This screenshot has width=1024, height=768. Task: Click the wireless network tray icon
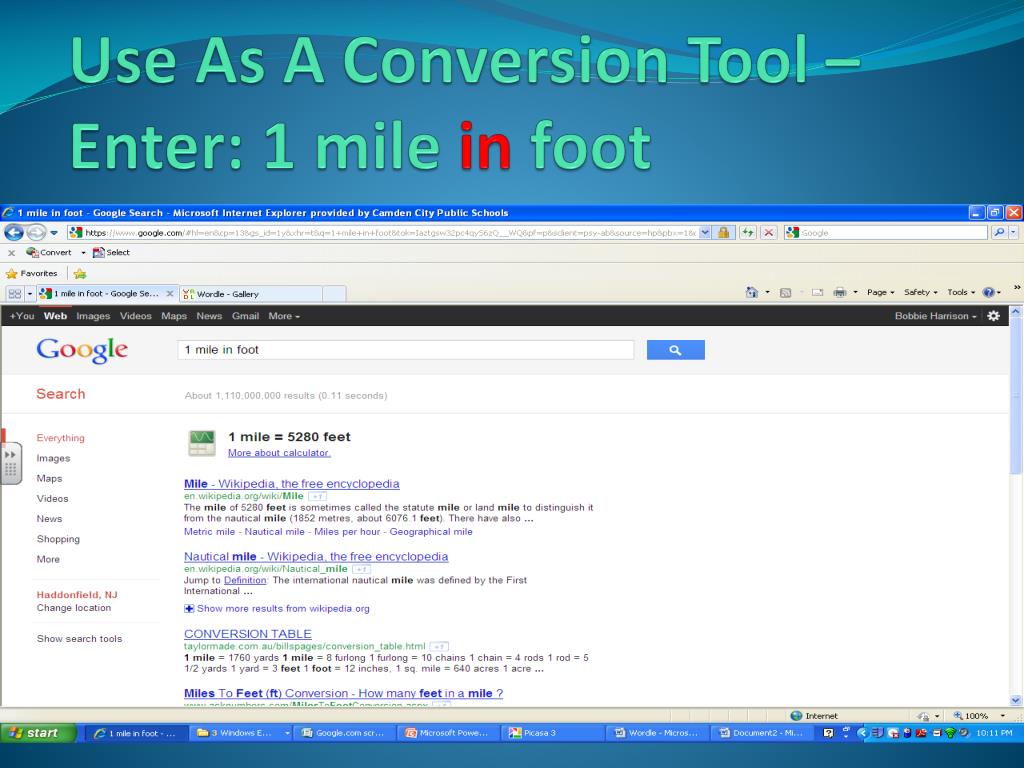(950, 733)
